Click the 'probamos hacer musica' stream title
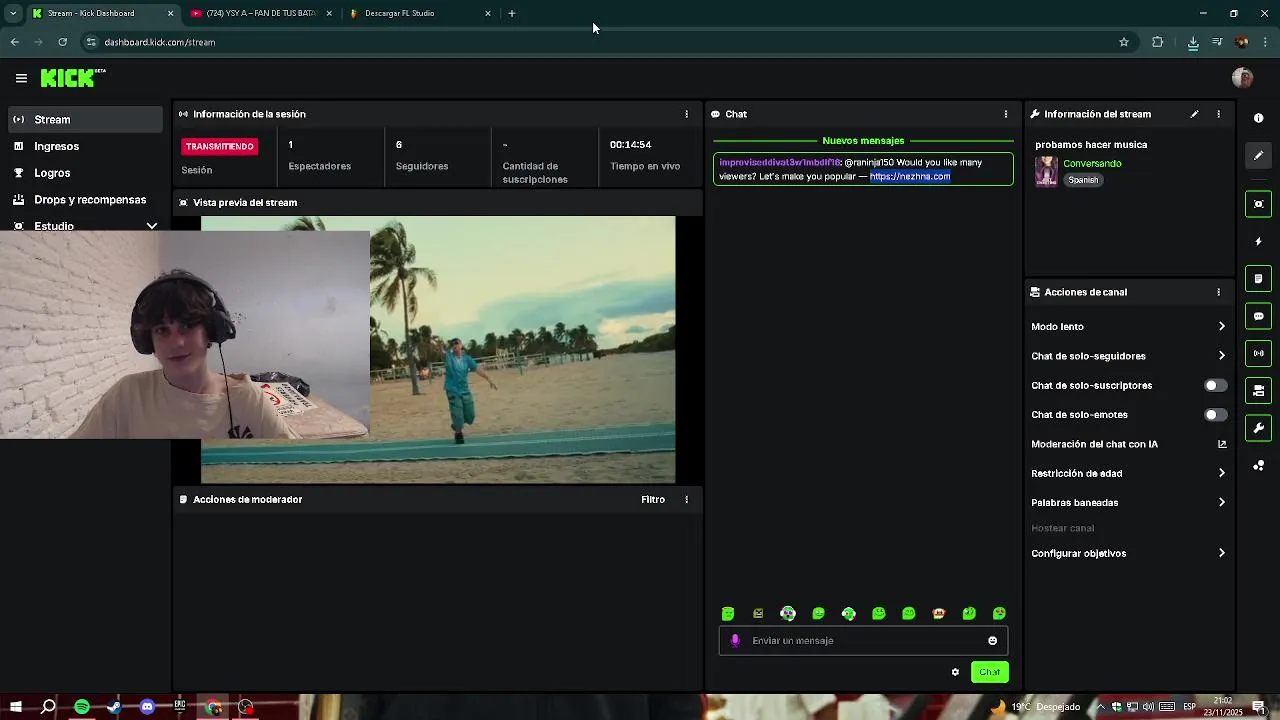This screenshot has width=1280, height=720. point(1091,145)
